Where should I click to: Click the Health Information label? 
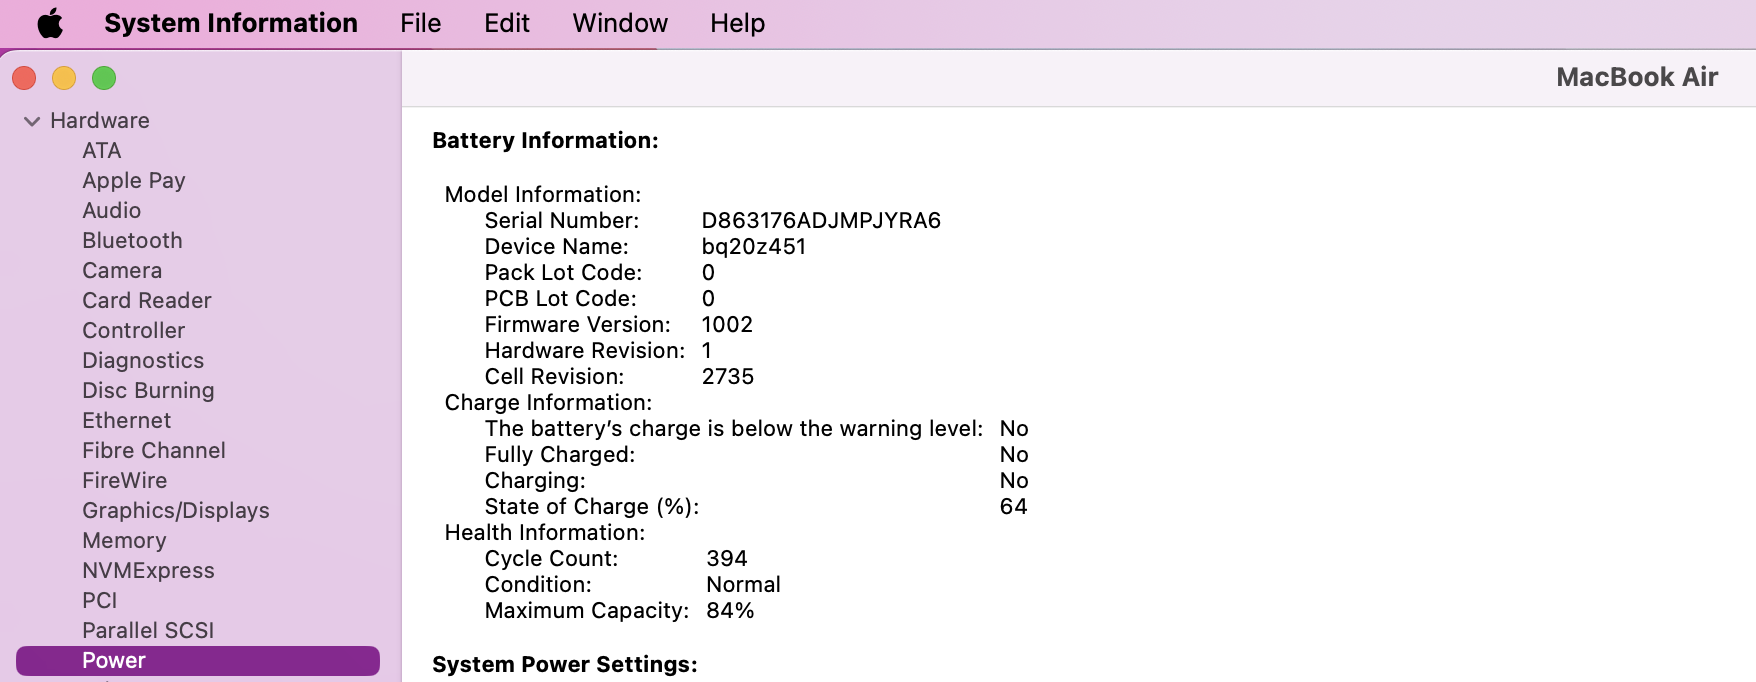pos(545,532)
